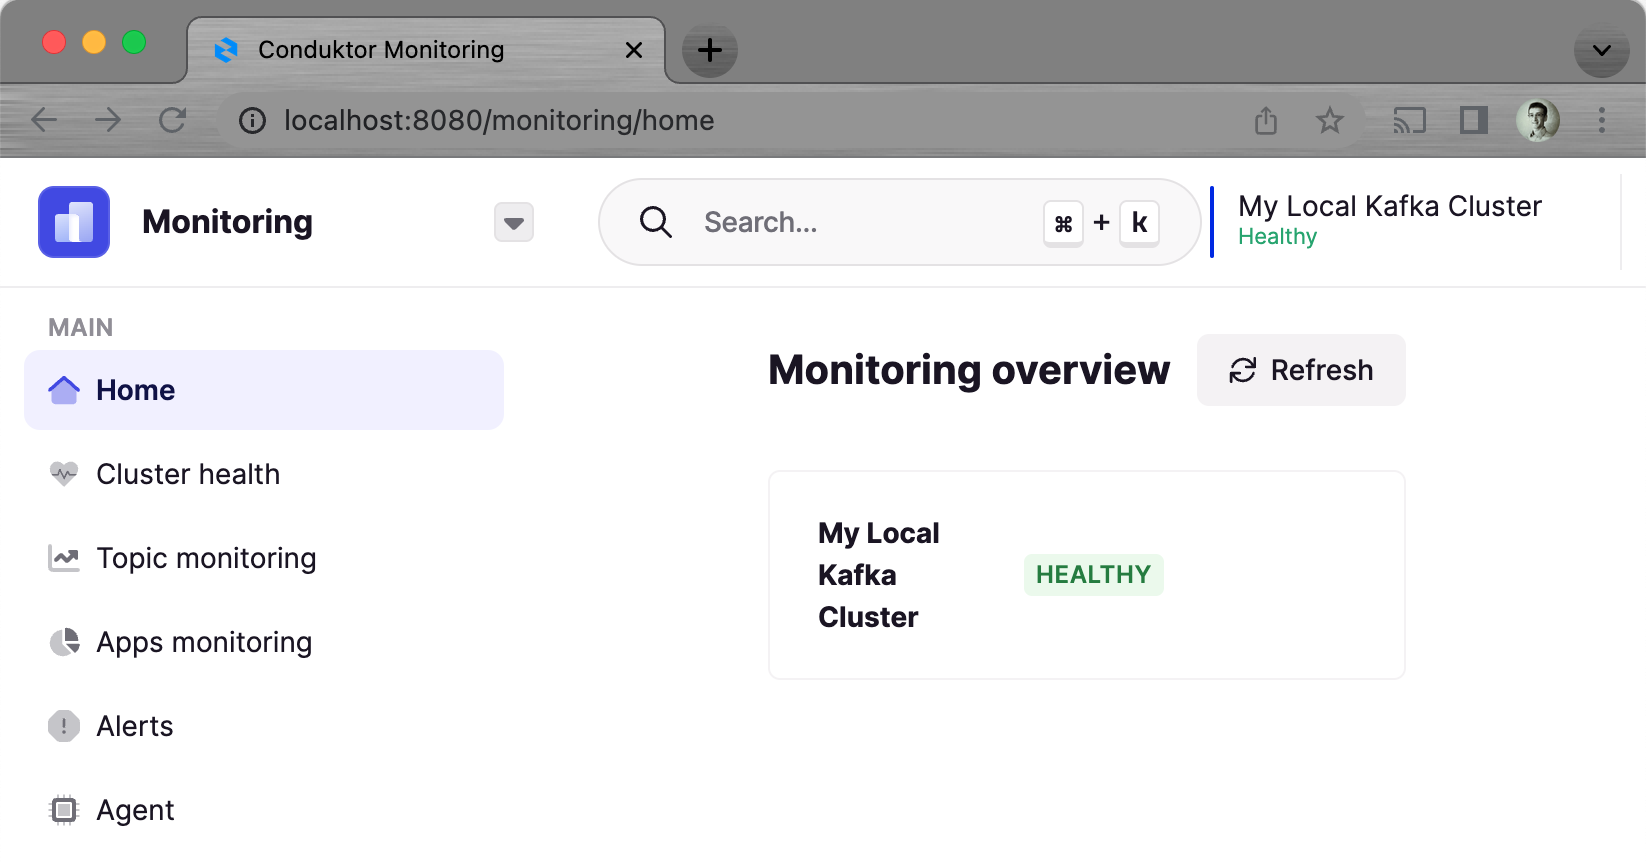The image size is (1646, 862).
Task: Click the HEALTHY status badge
Action: coord(1093,575)
